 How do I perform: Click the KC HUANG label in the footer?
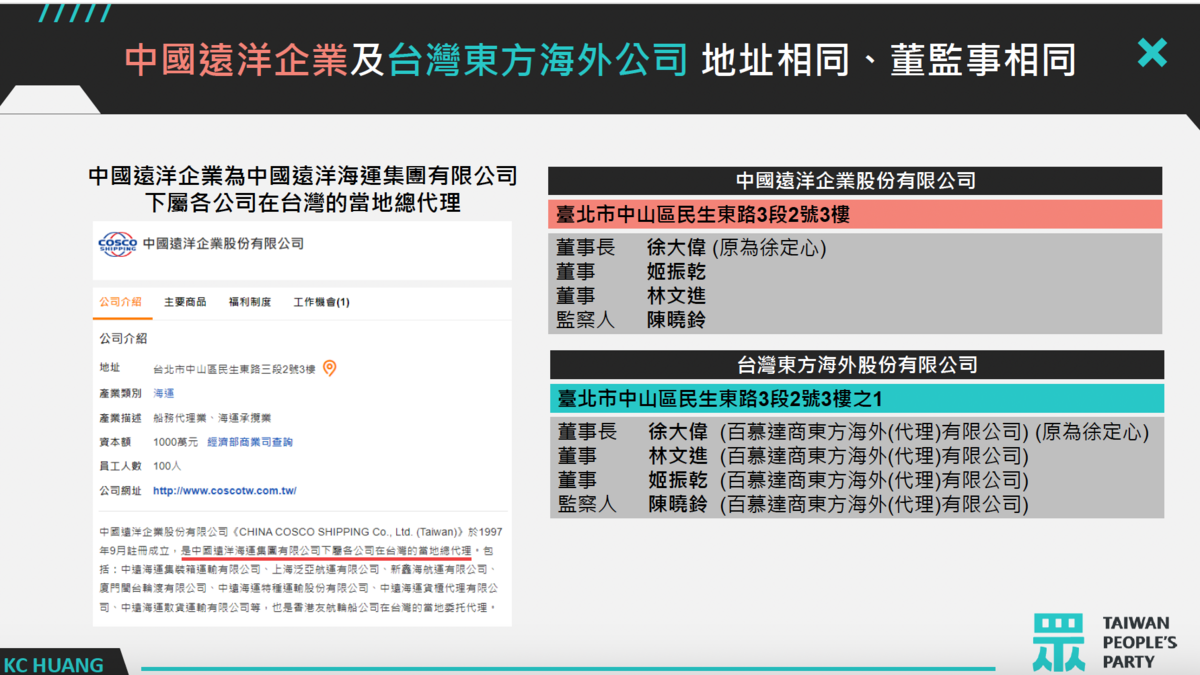click(x=54, y=665)
